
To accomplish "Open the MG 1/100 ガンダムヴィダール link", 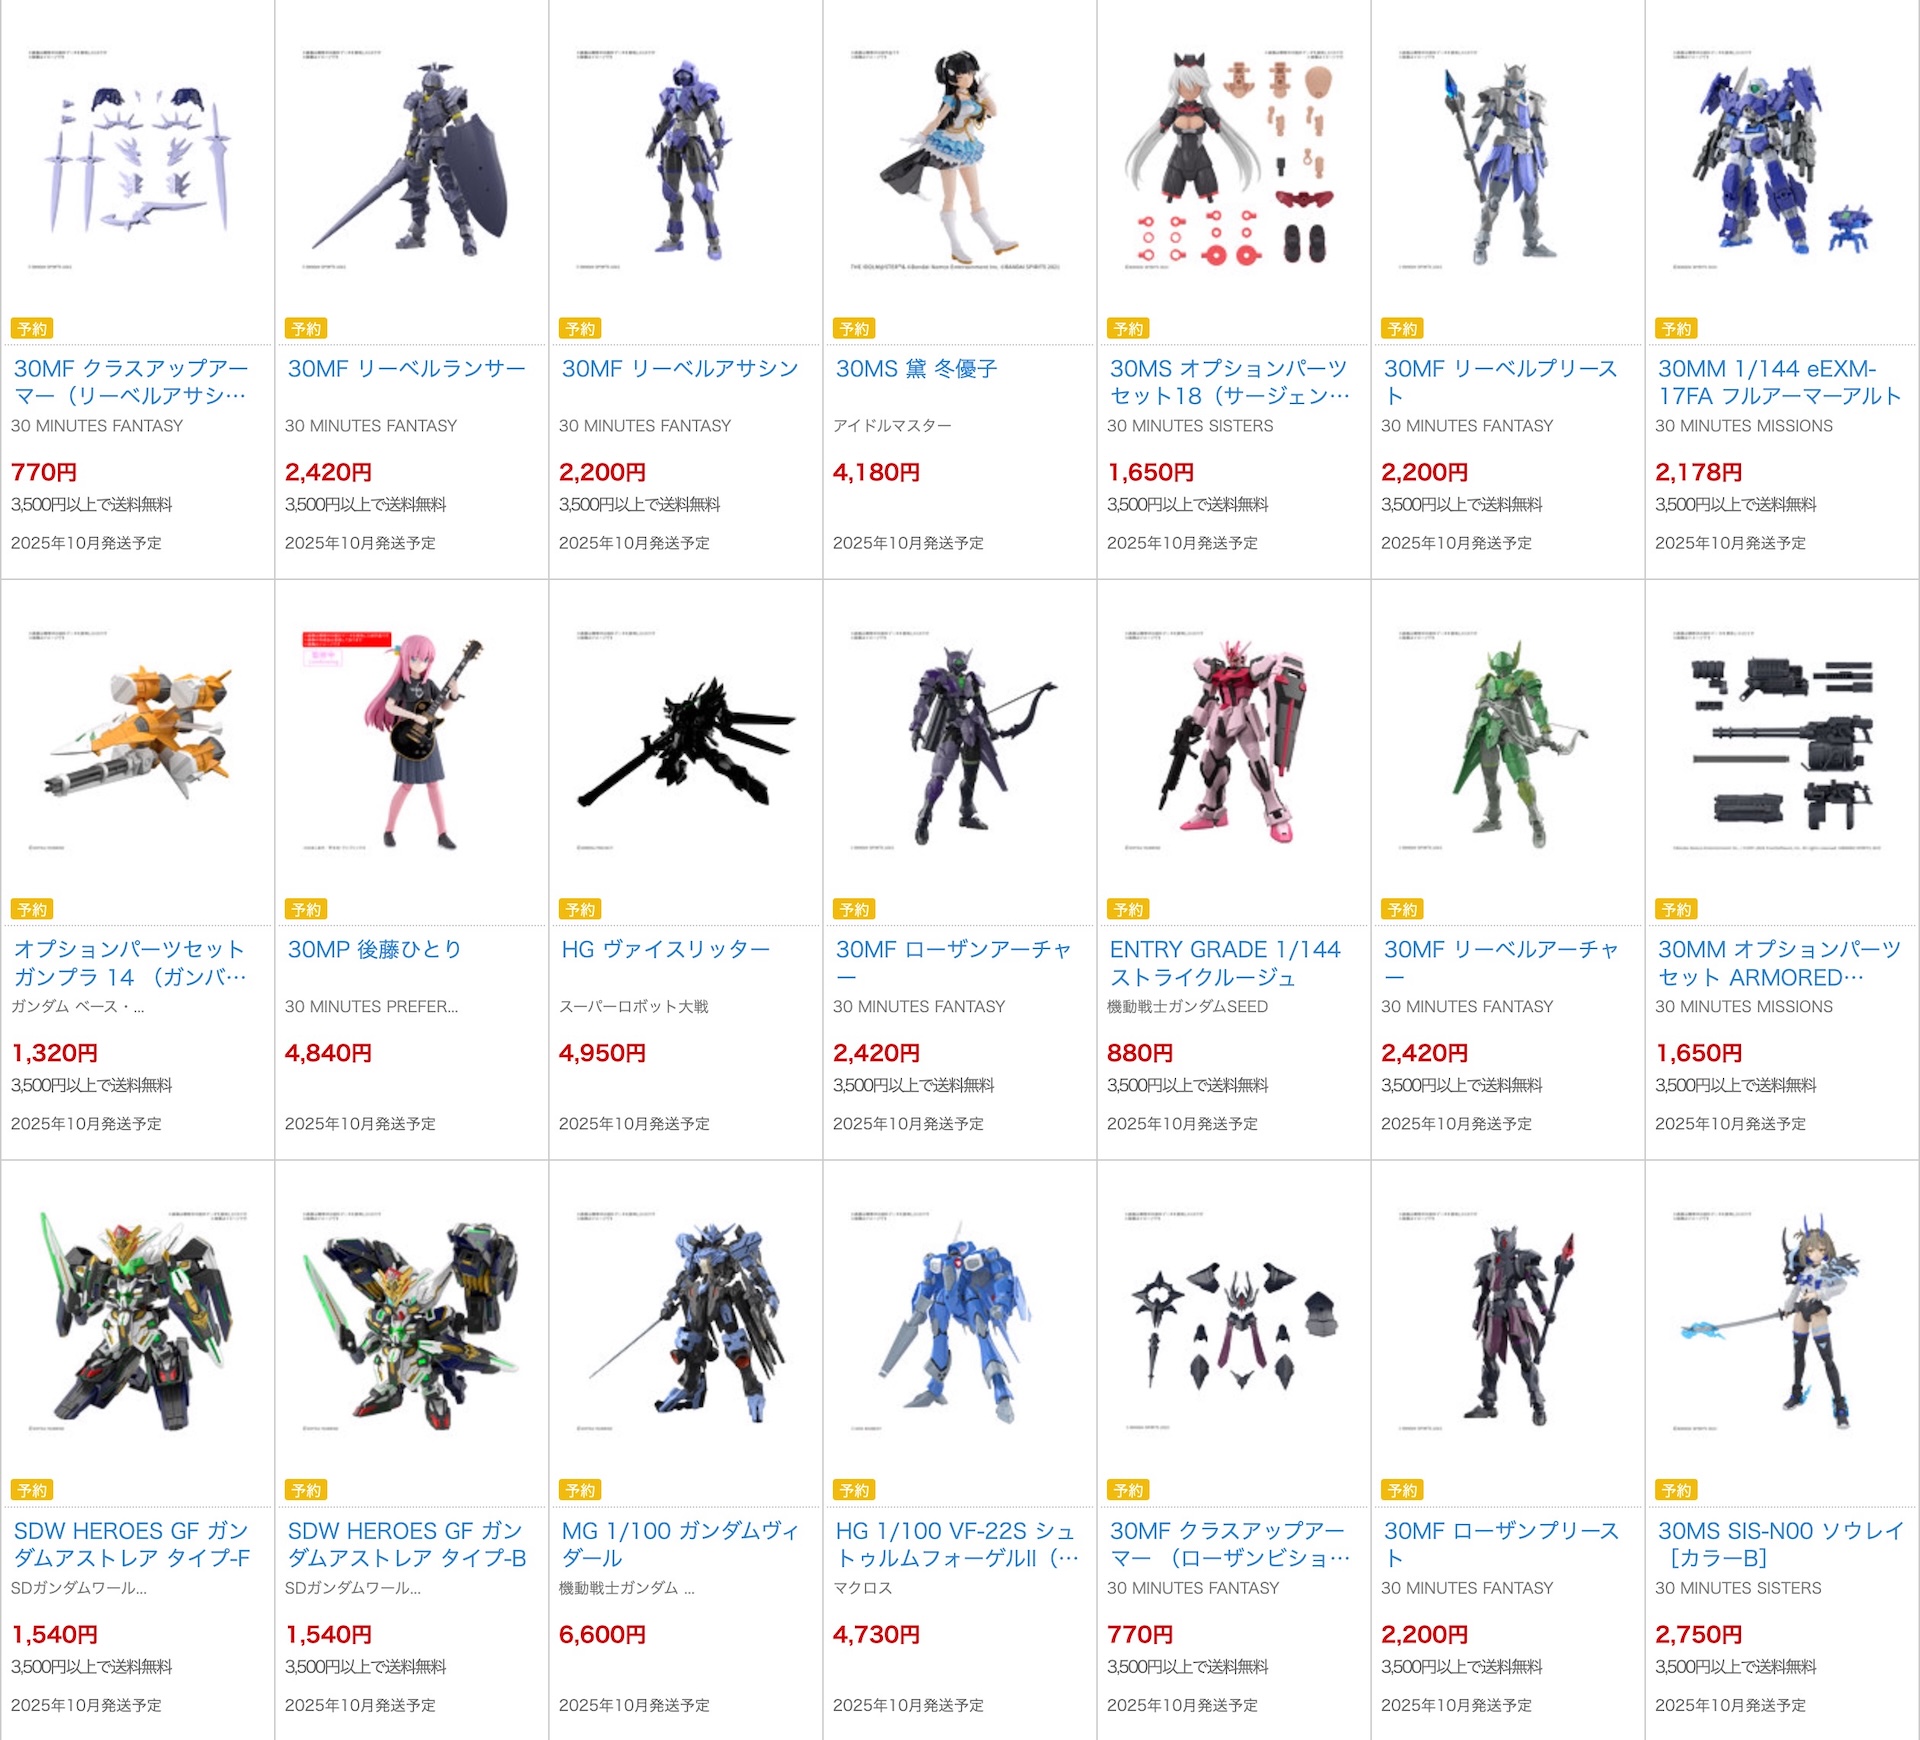I will 680,1544.
